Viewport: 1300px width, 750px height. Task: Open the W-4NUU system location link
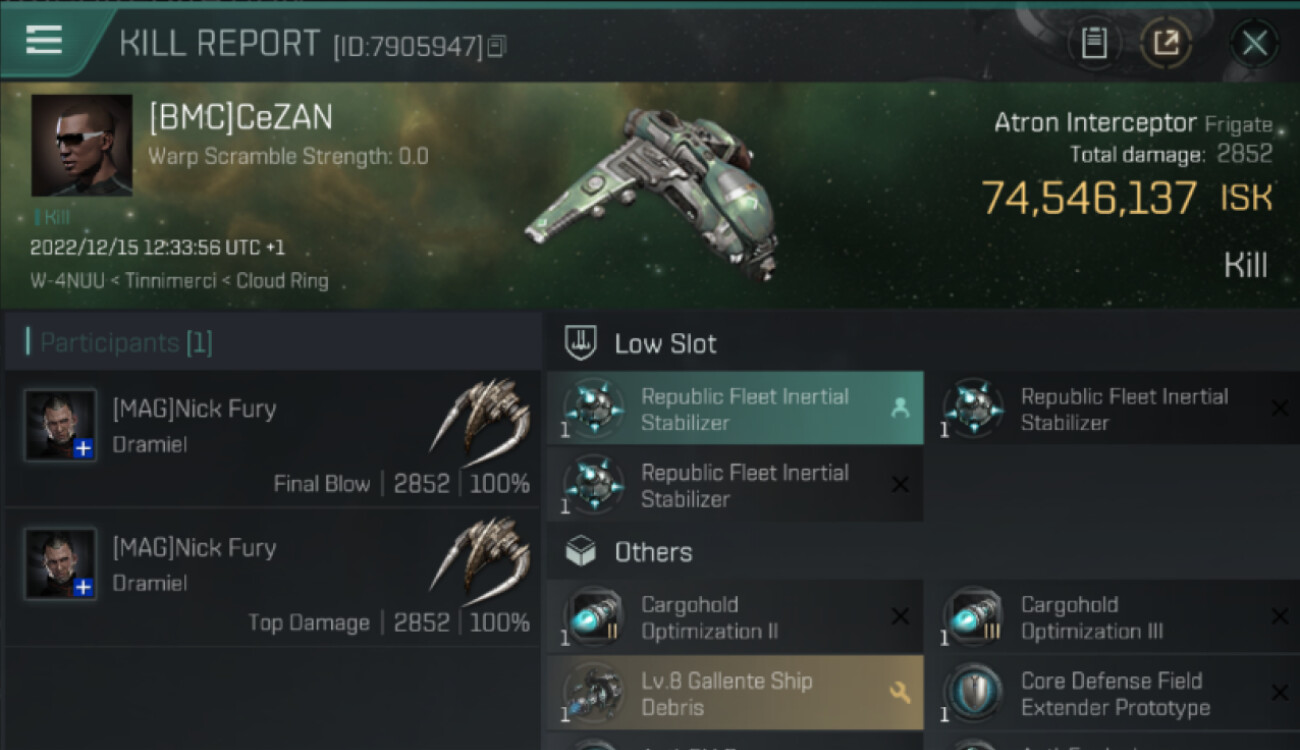coord(64,281)
